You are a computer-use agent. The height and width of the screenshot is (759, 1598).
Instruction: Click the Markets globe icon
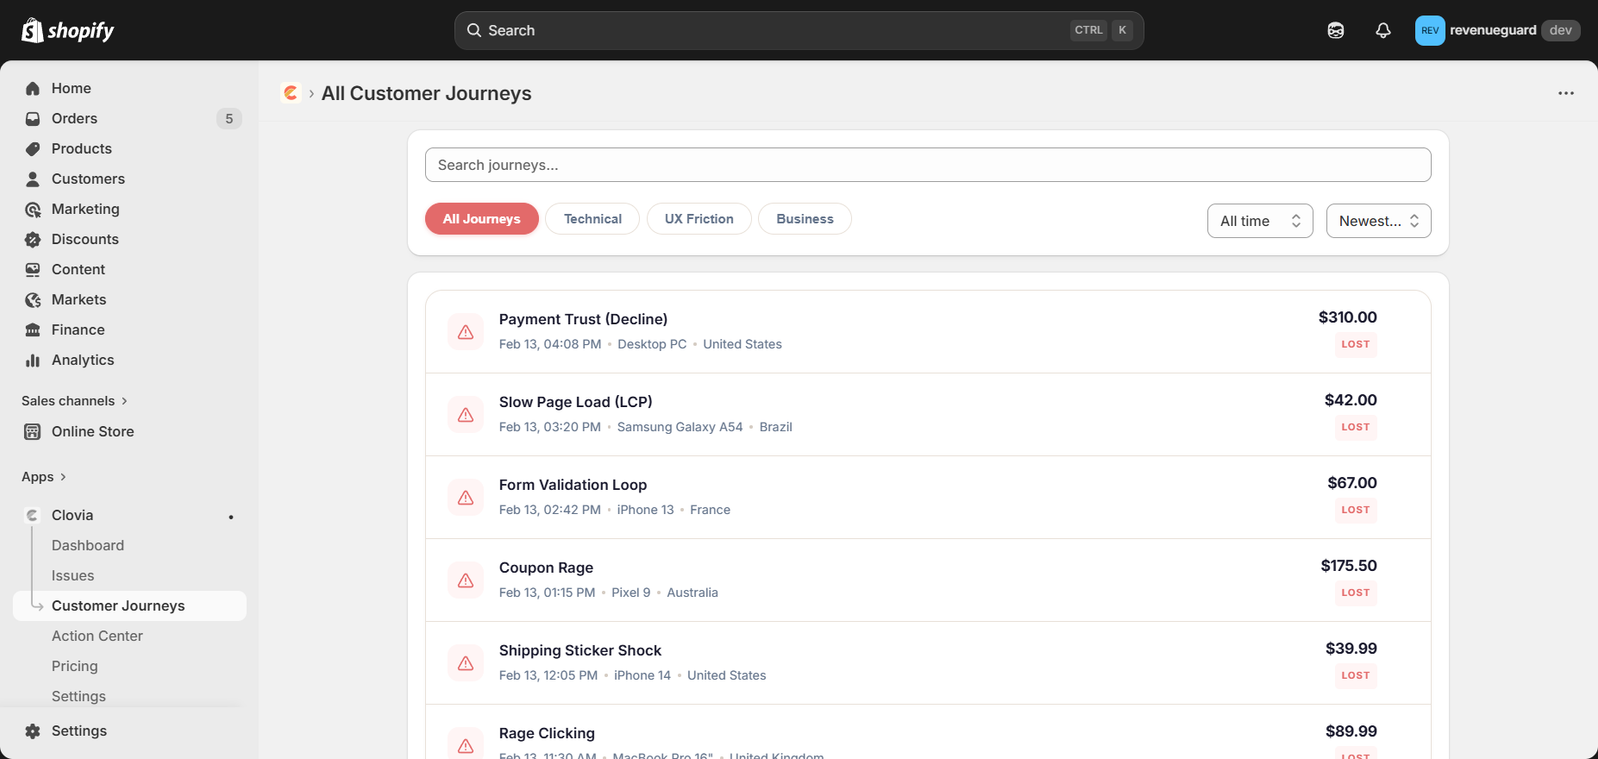pyautogui.click(x=33, y=299)
